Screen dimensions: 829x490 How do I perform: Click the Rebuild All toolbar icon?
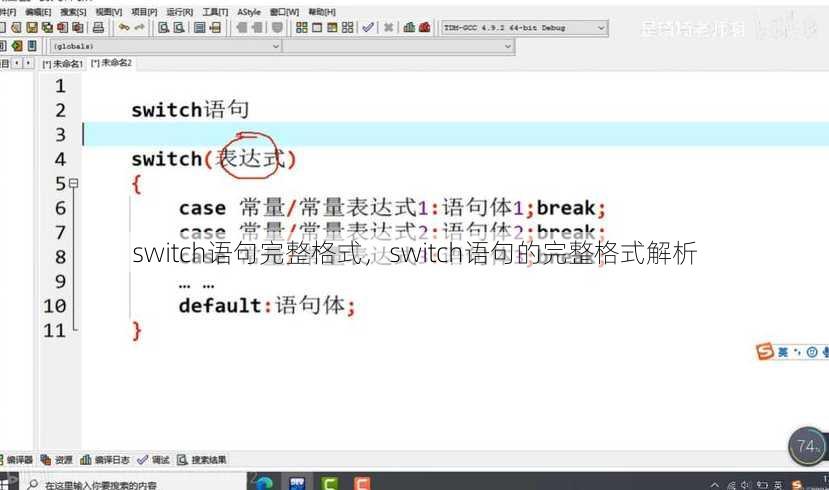pos(347,27)
